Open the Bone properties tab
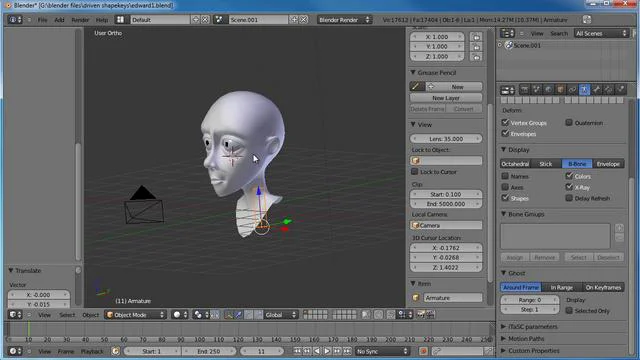Image resolution: width=640 pixels, height=360 pixels. point(596,89)
